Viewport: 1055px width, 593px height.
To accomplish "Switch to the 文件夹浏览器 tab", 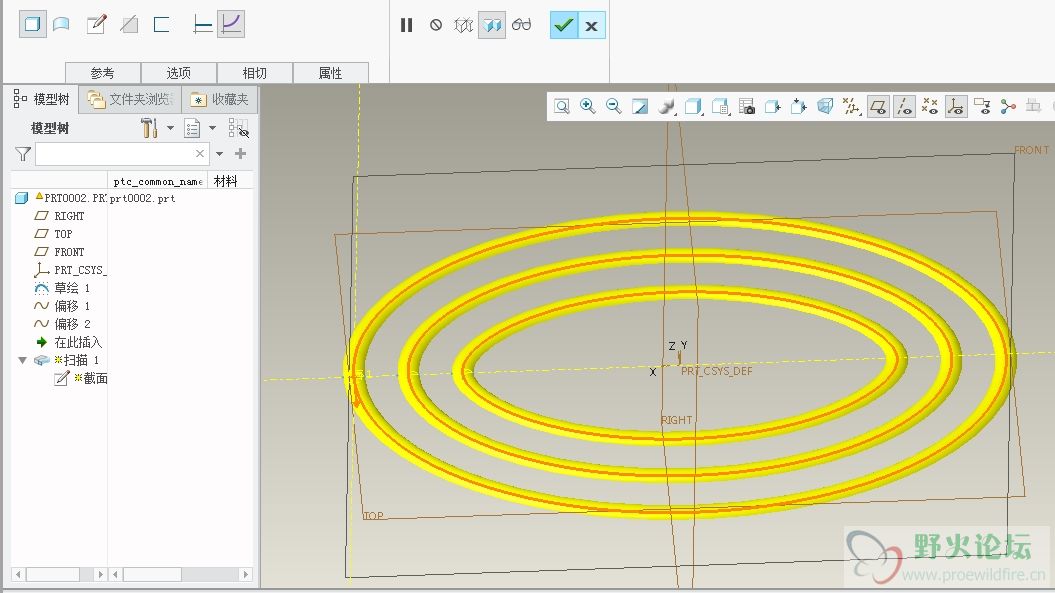I will tap(131, 100).
